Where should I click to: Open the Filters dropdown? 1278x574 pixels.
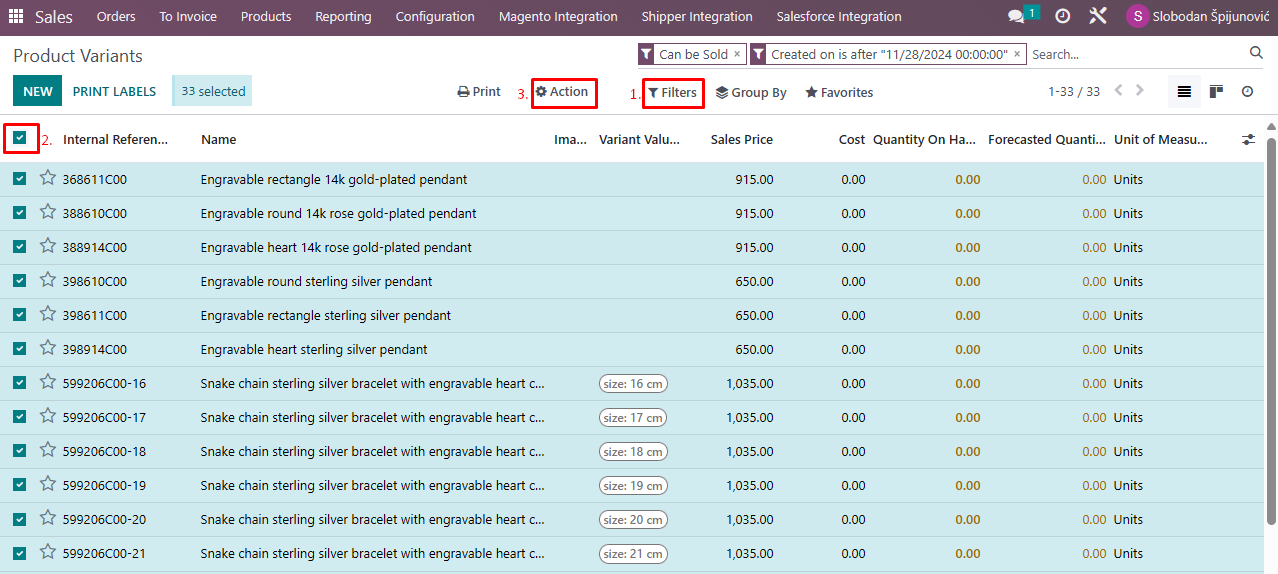click(x=672, y=93)
